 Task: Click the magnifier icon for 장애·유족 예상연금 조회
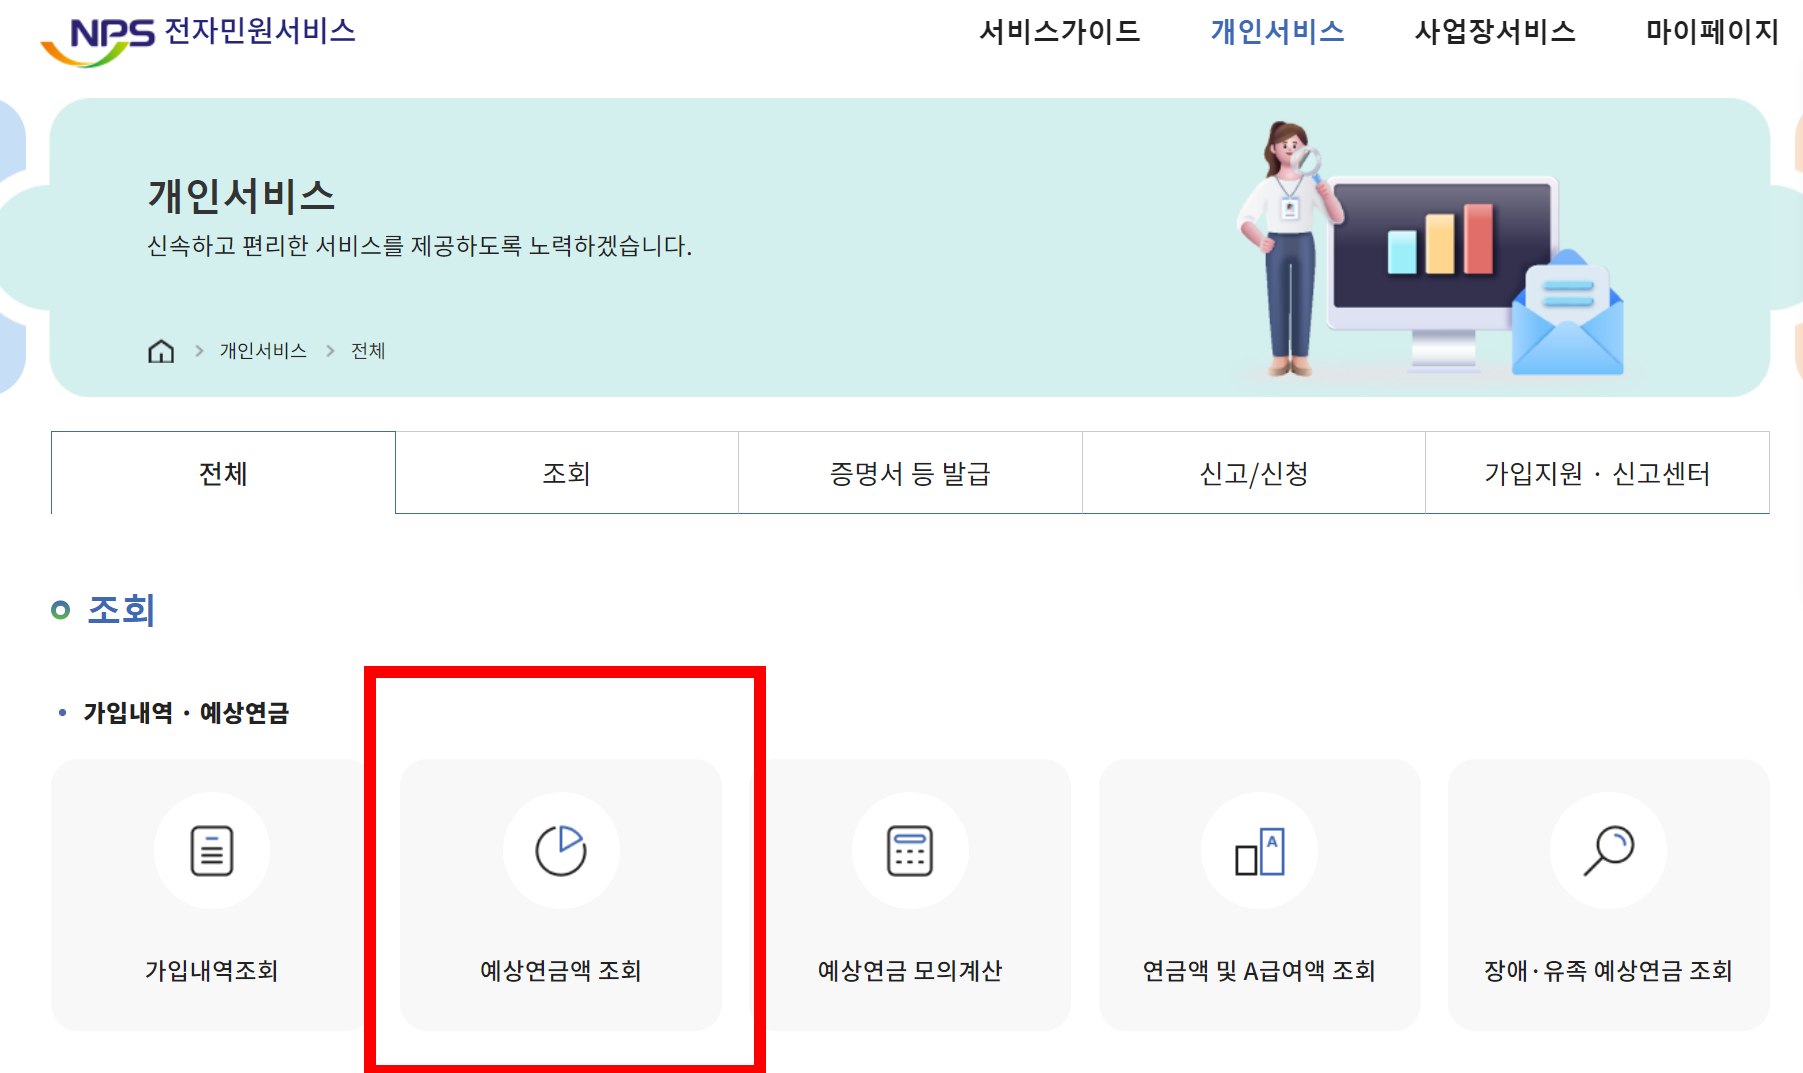click(x=1607, y=851)
